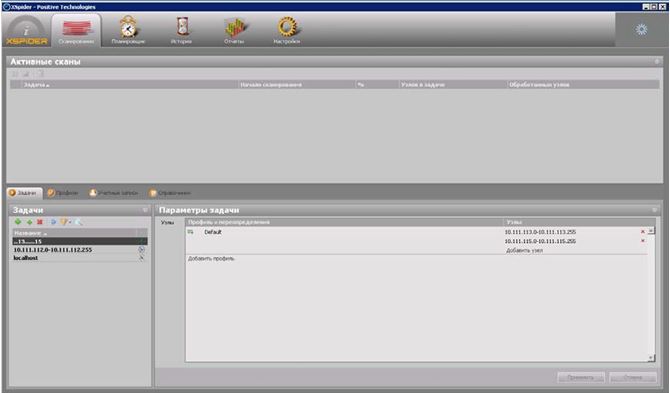Open the XSpider logo info button

pyautogui.click(x=26, y=31)
